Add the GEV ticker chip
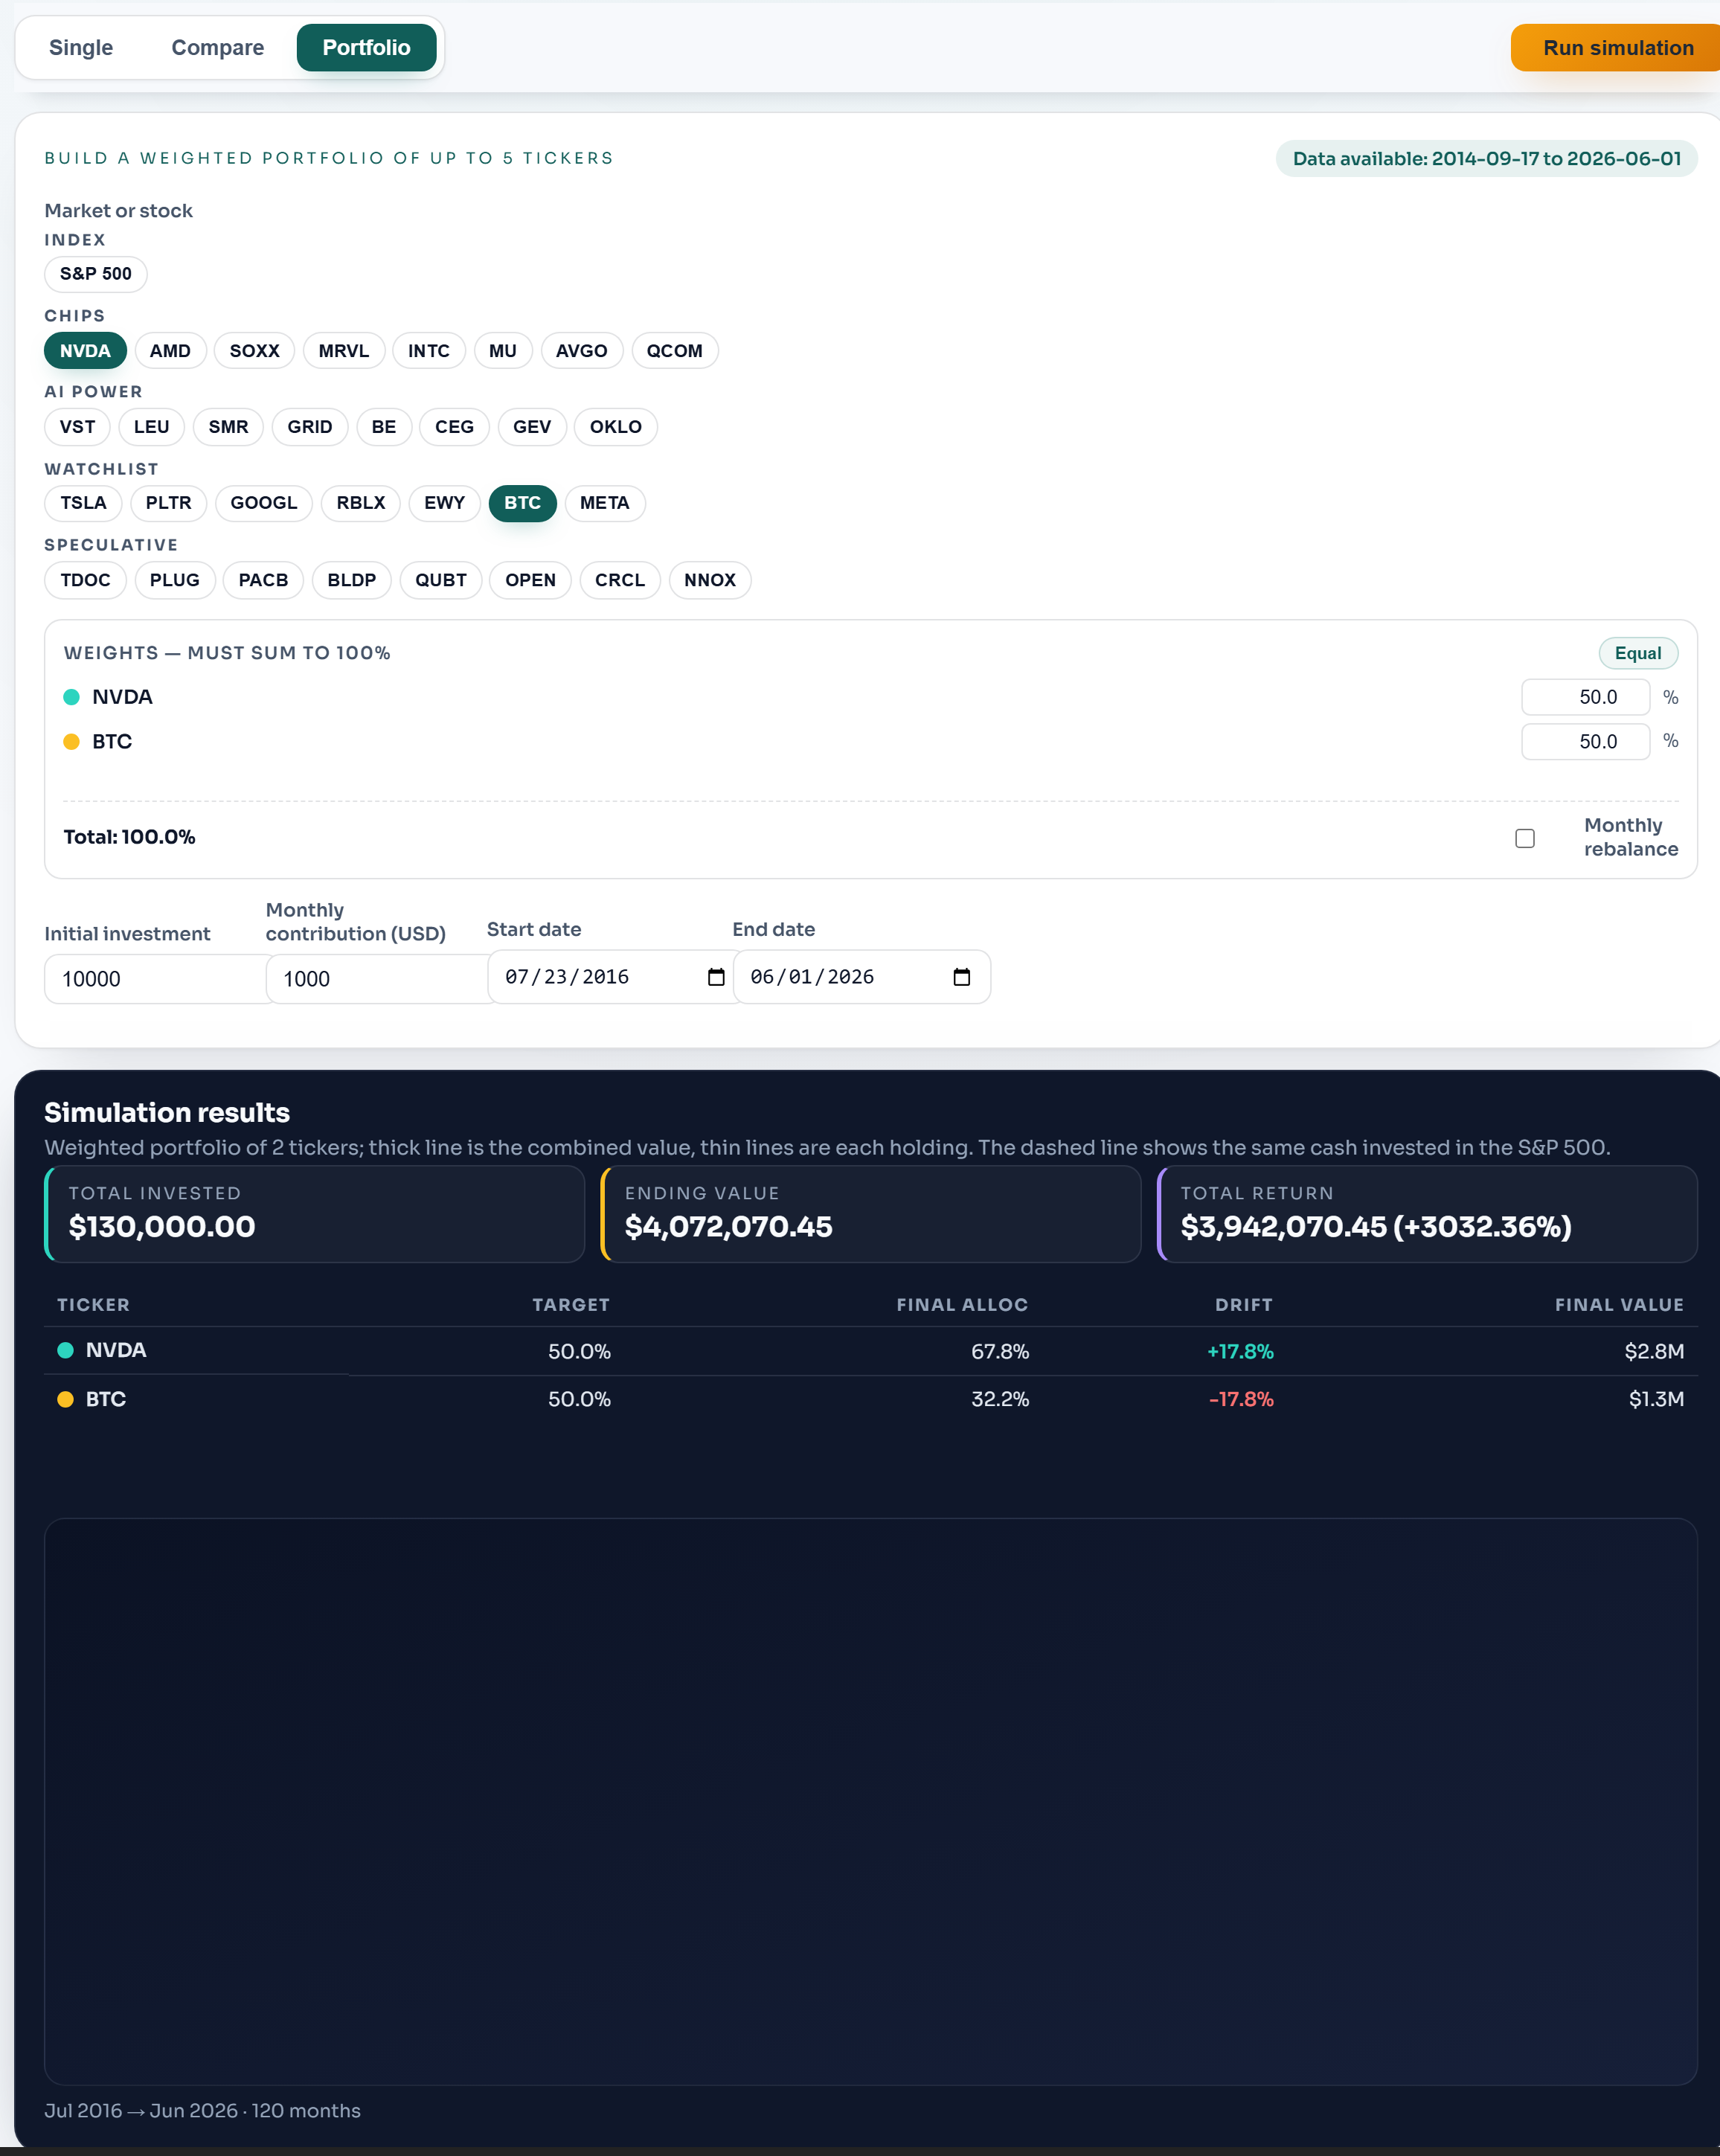The image size is (1720, 2156). coord(532,427)
